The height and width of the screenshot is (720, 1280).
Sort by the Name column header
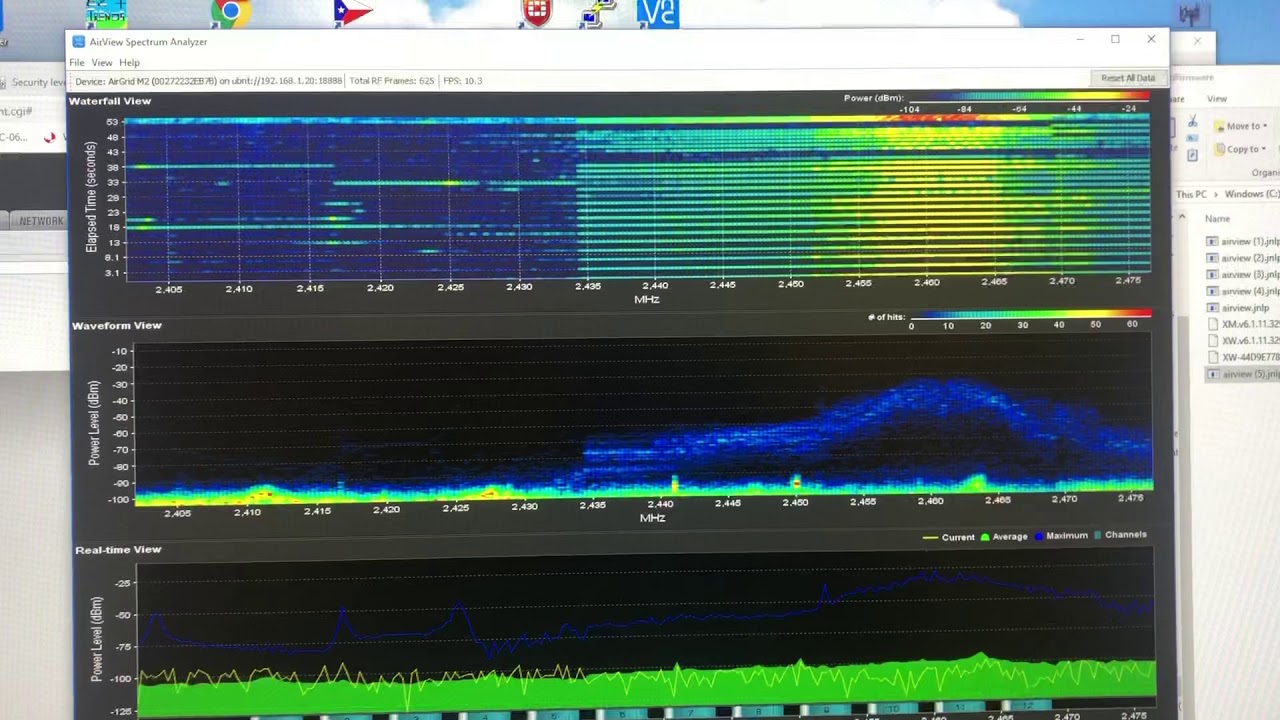(1217, 218)
